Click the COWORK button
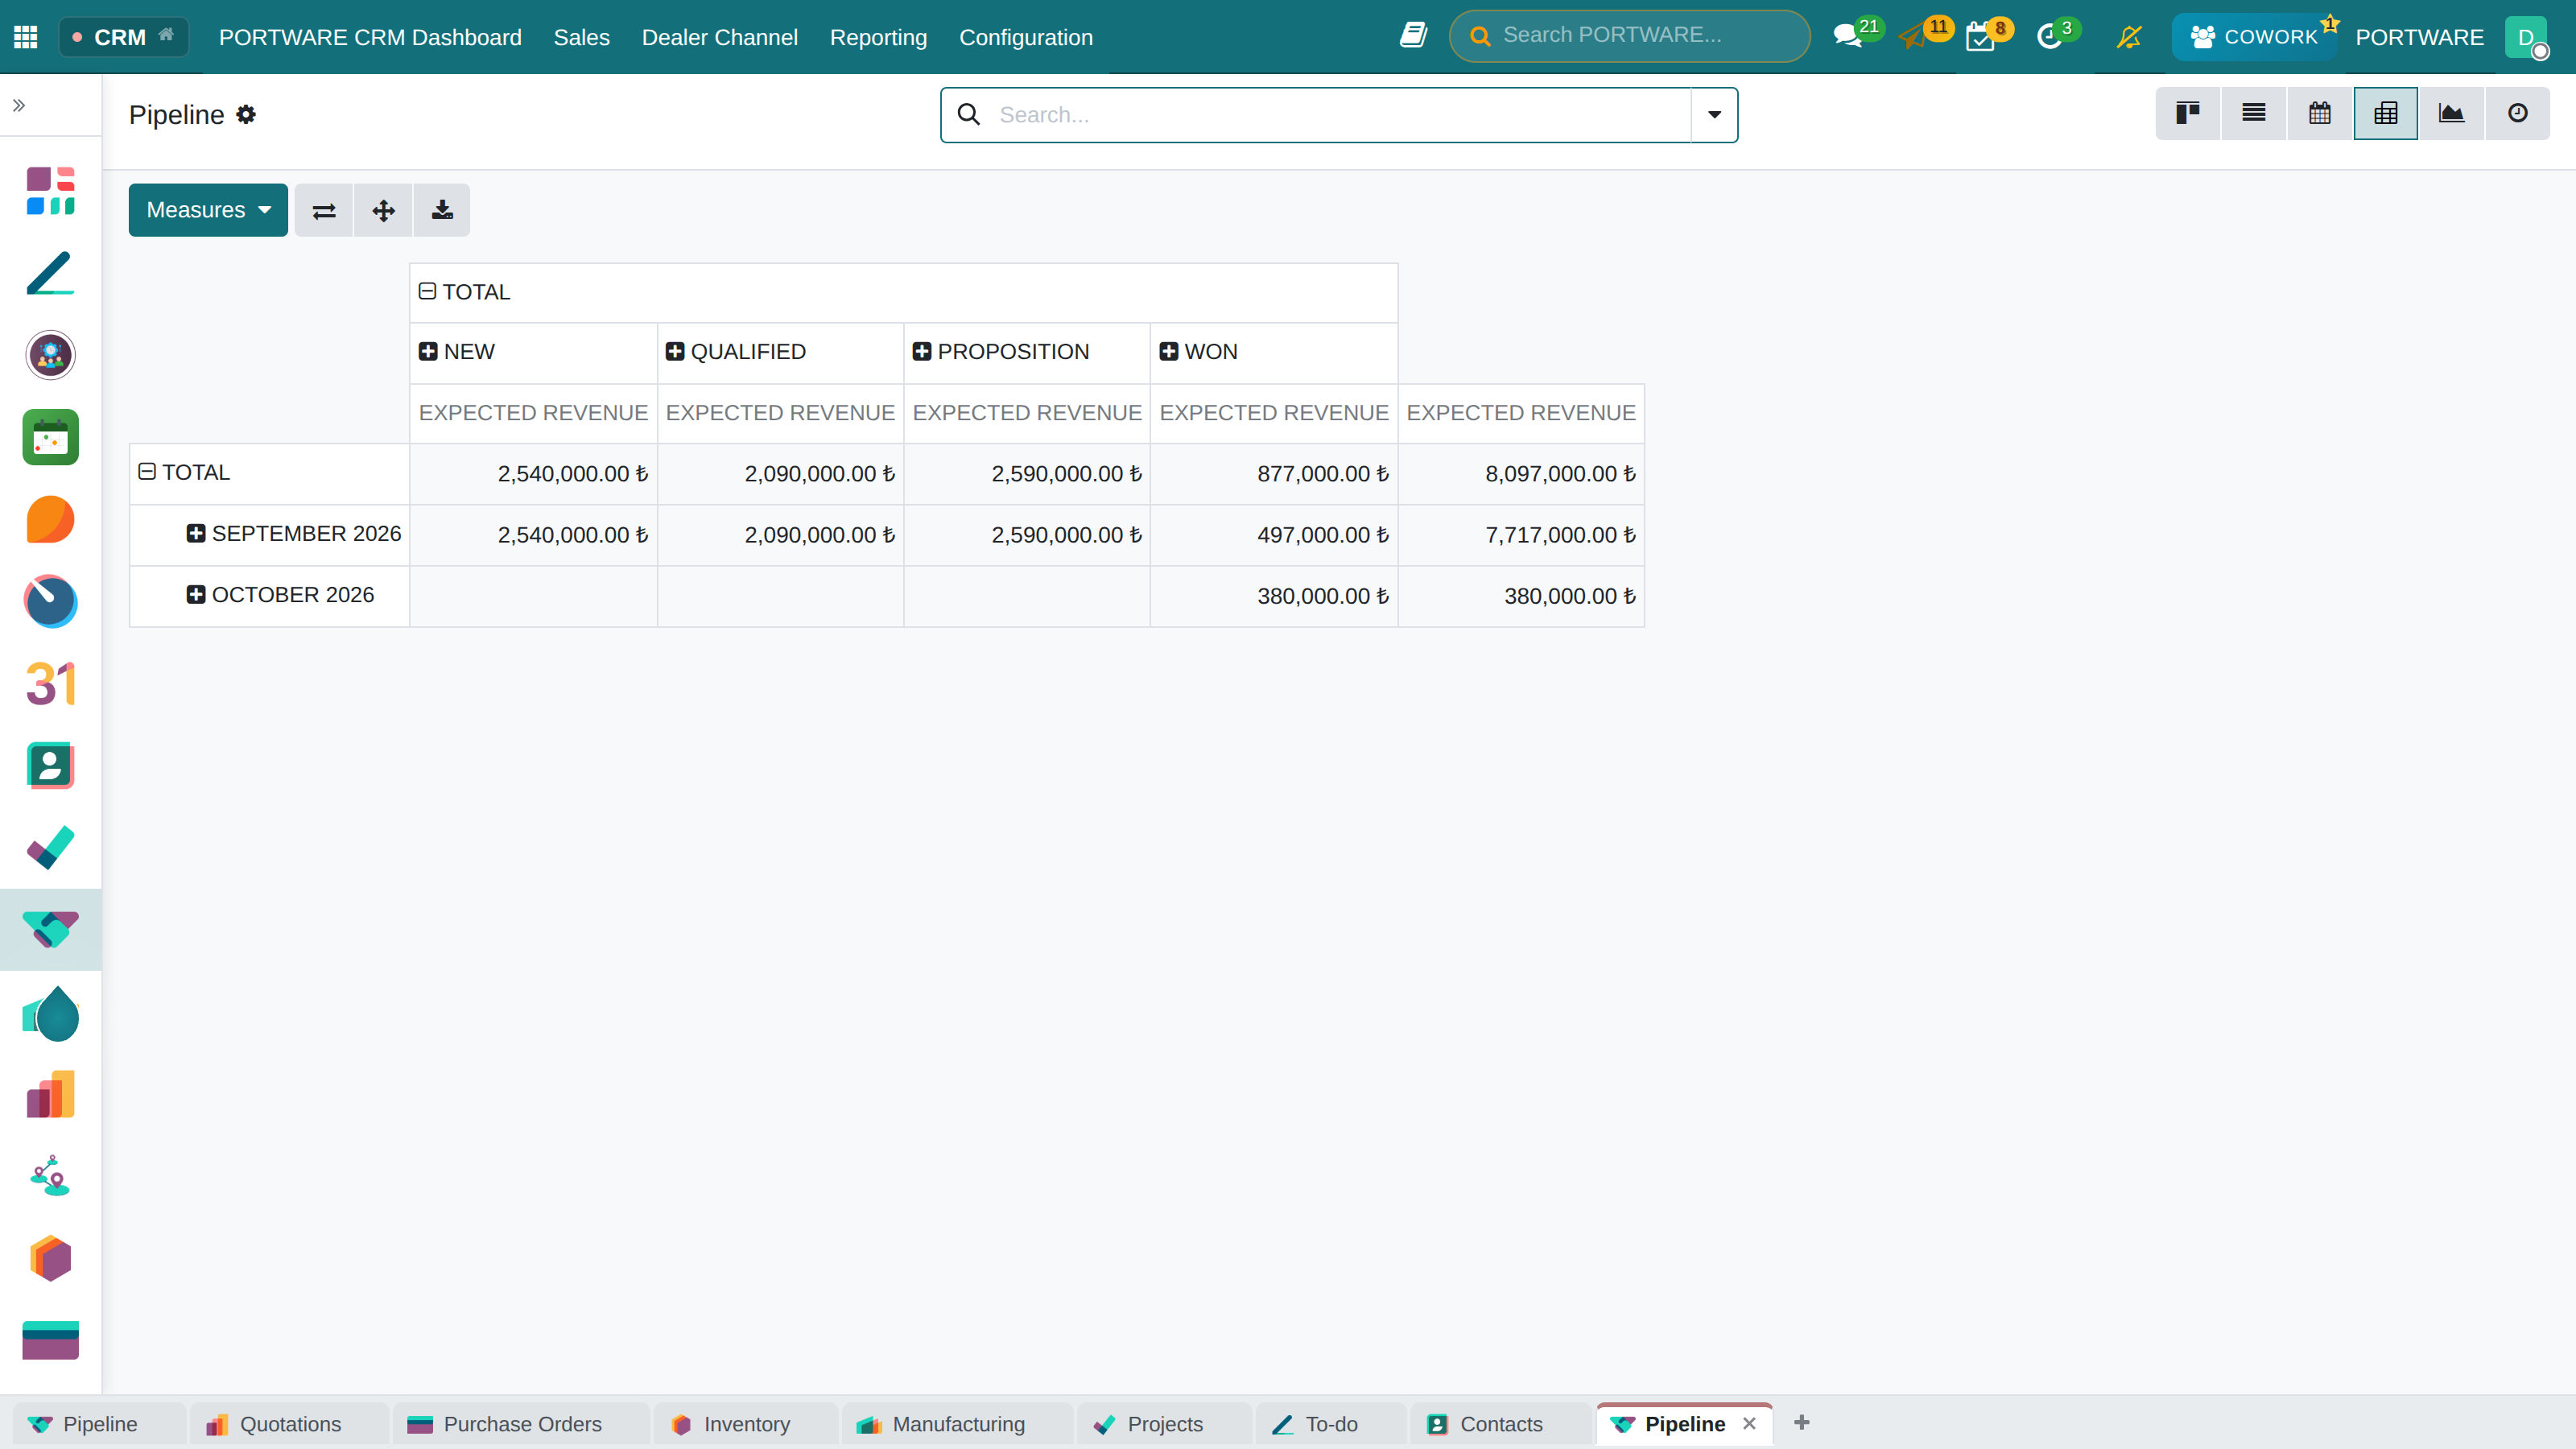2576x1449 pixels. tap(2254, 37)
